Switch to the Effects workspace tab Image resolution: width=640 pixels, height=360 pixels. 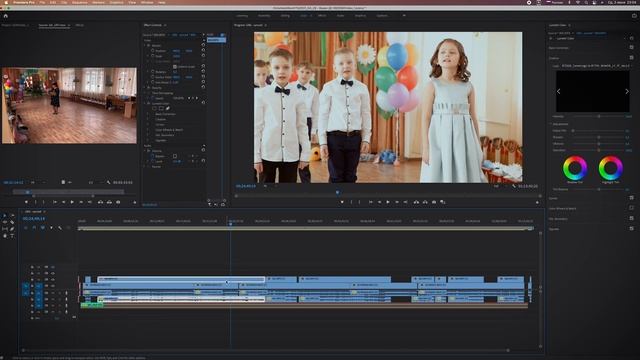coord(322,16)
